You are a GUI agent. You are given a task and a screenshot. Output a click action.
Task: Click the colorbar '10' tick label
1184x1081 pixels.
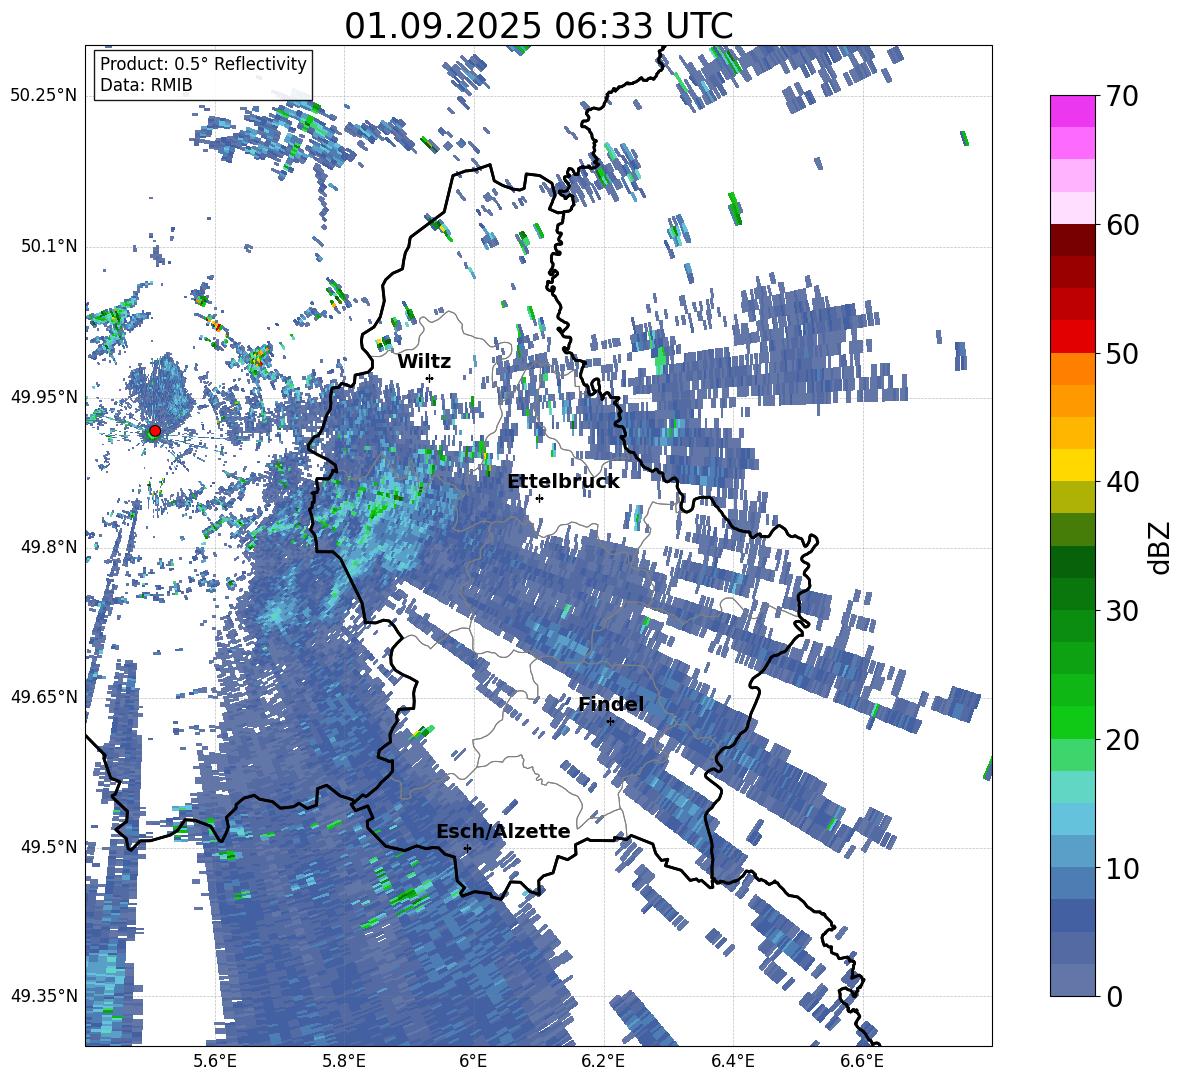click(1122, 868)
